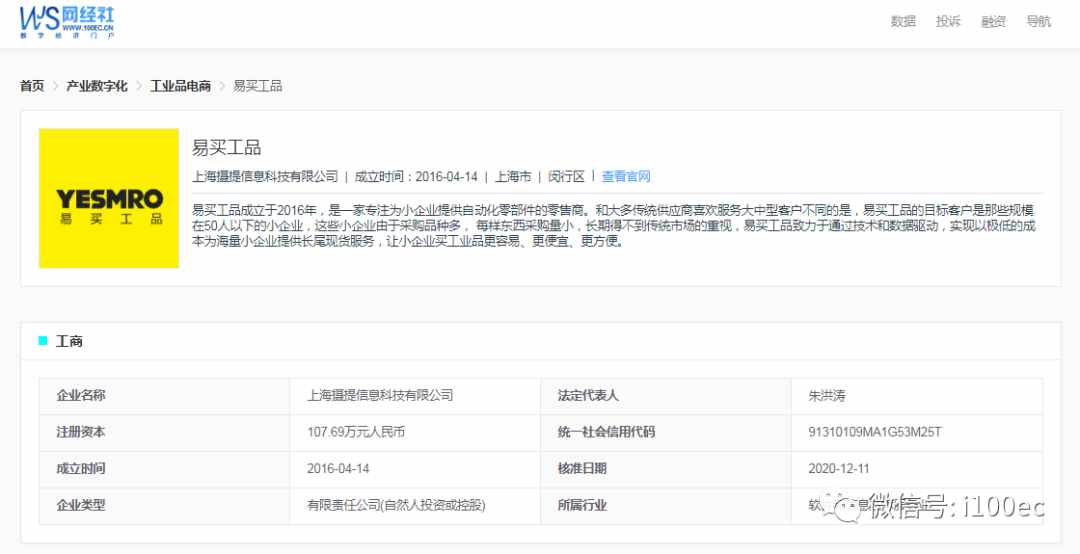Click the 上海市 location text
Image resolution: width=1080 pixels, height=554 pixels.
point(513,176)
